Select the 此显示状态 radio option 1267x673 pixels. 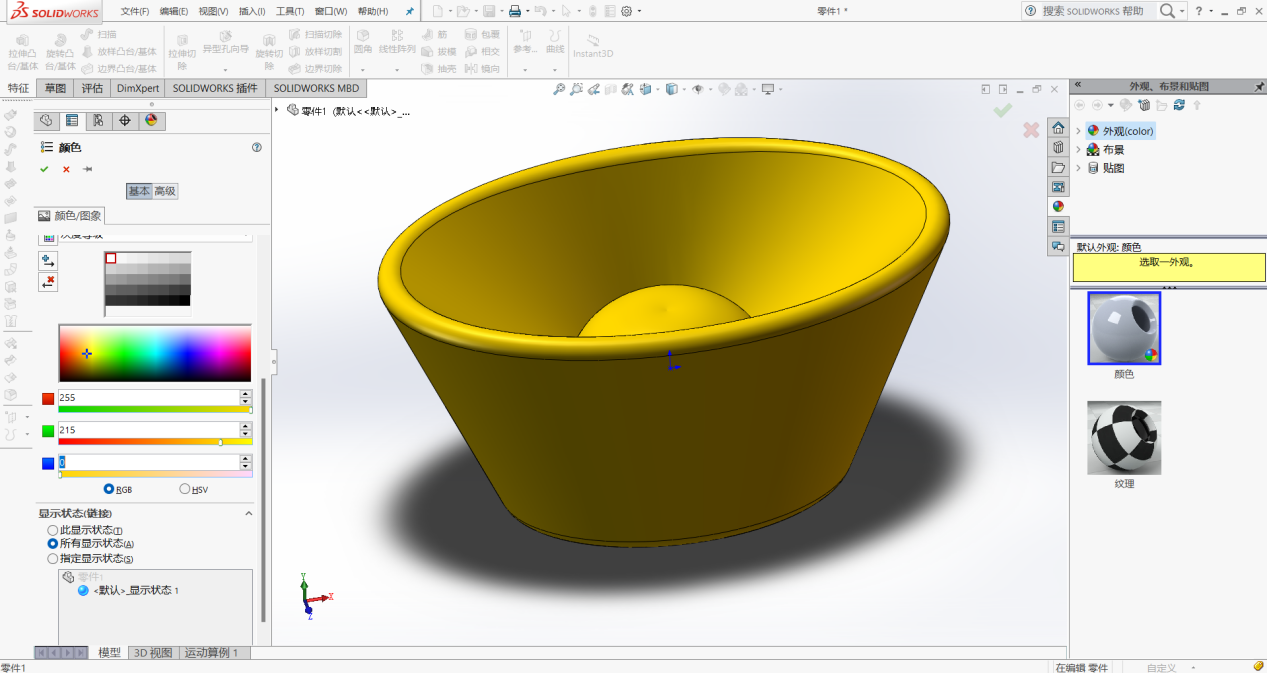tap(53, 530)
